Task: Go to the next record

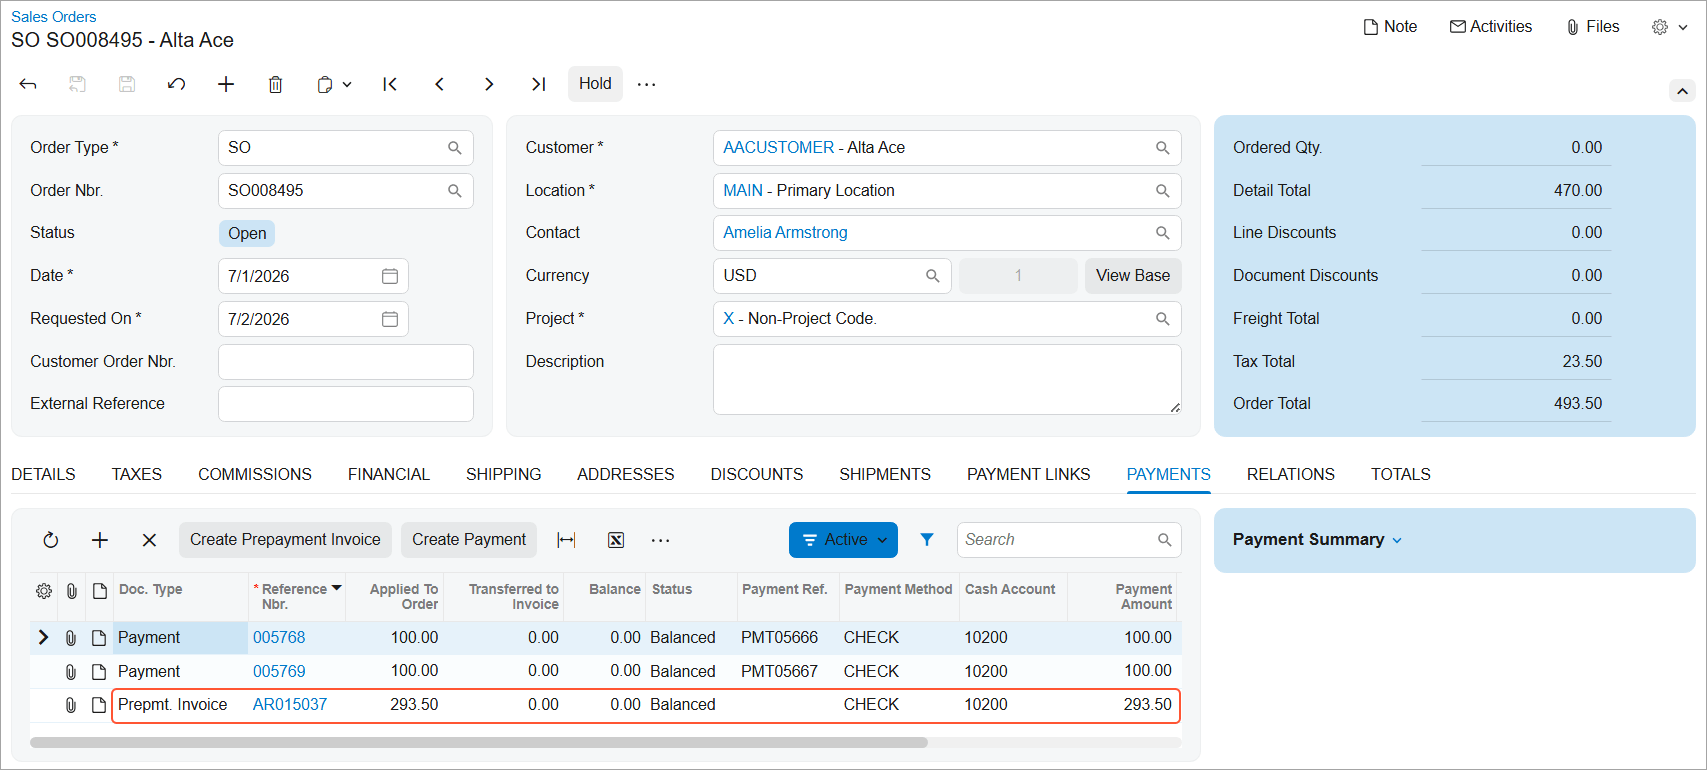Action: pyautogui.click(x=489, y=84)
